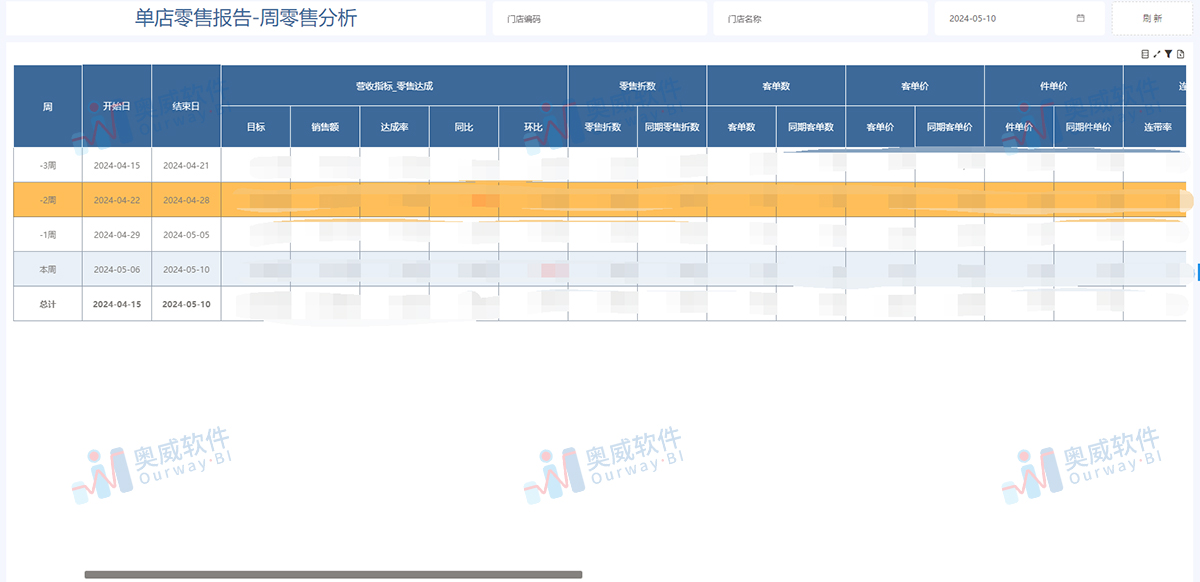Open the table data view icon
Screen dimensions: 1200x582
pyautogui.click(x=1145, y=54)
